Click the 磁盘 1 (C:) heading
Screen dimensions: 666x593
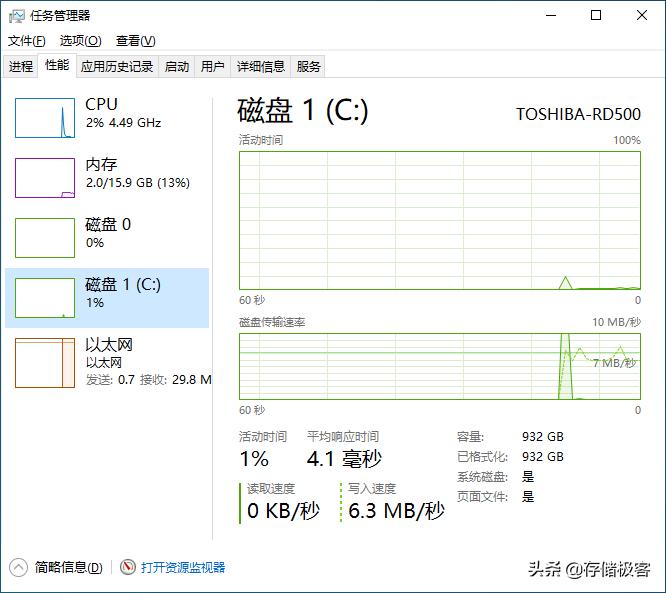(302, 110)
